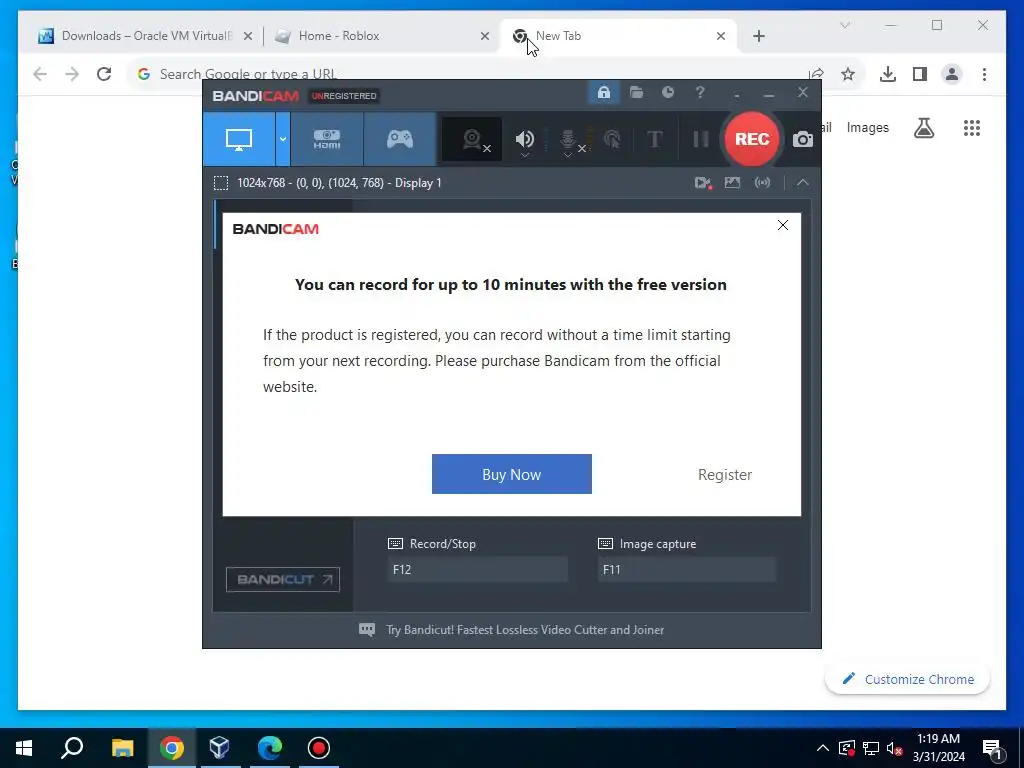Select Bandicam screen recording mode

[239, 139]
